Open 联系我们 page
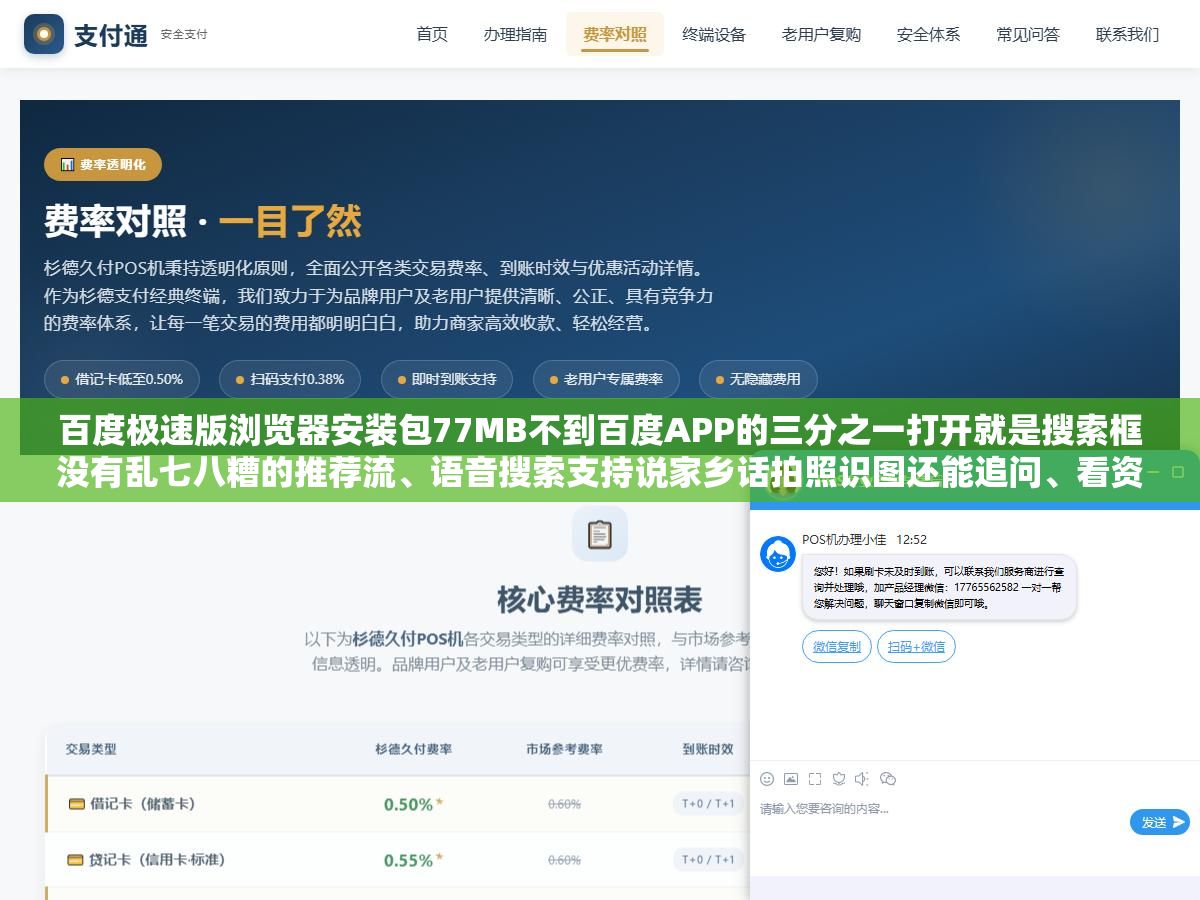This screenshot has width=1200, height=900. point(1127,34)
